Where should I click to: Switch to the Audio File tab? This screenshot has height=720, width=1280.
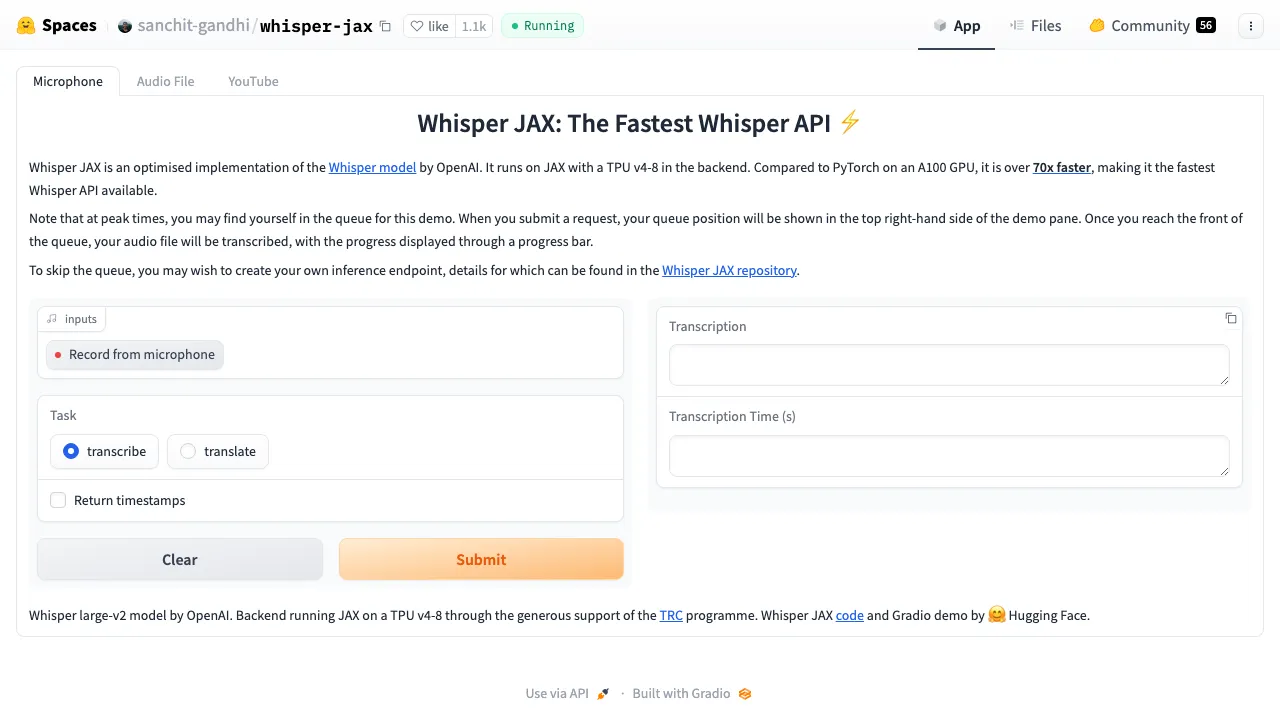165,81
